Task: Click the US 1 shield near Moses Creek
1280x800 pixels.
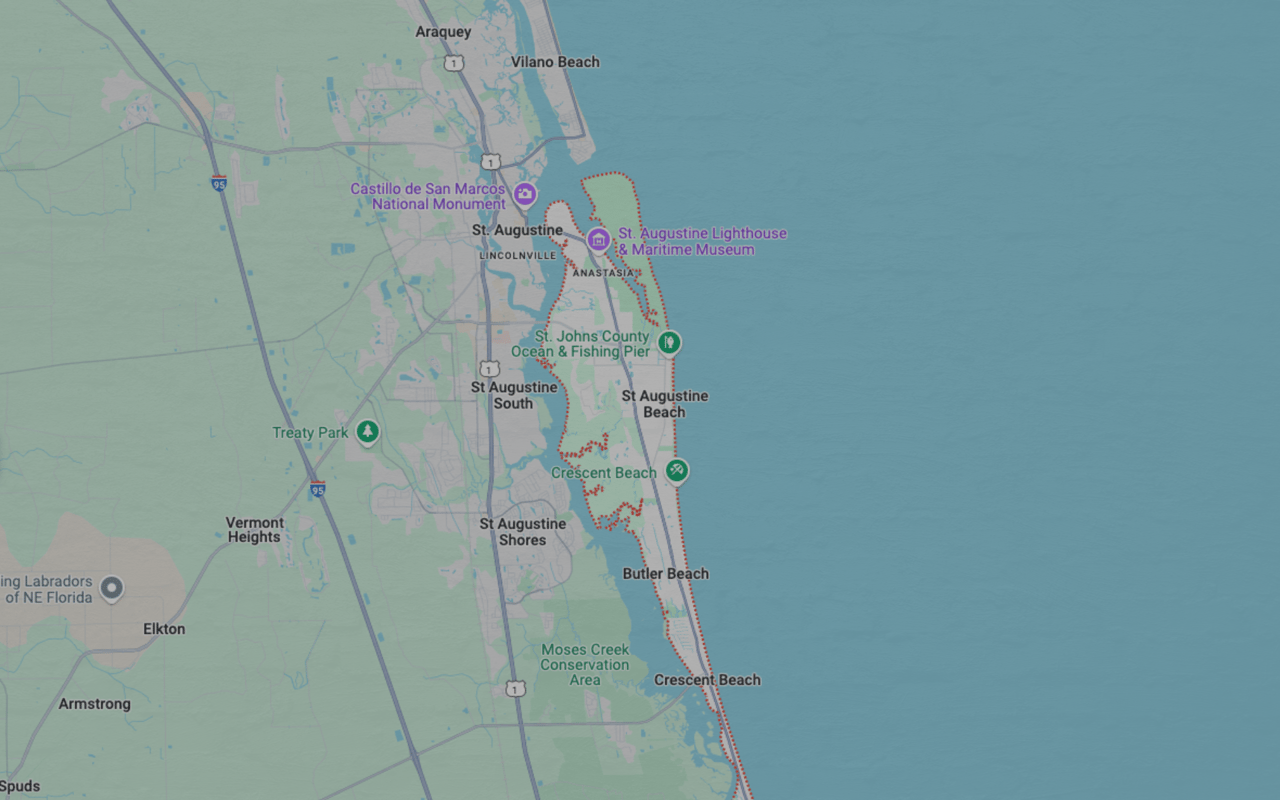Action: click(x=515, y=688)
